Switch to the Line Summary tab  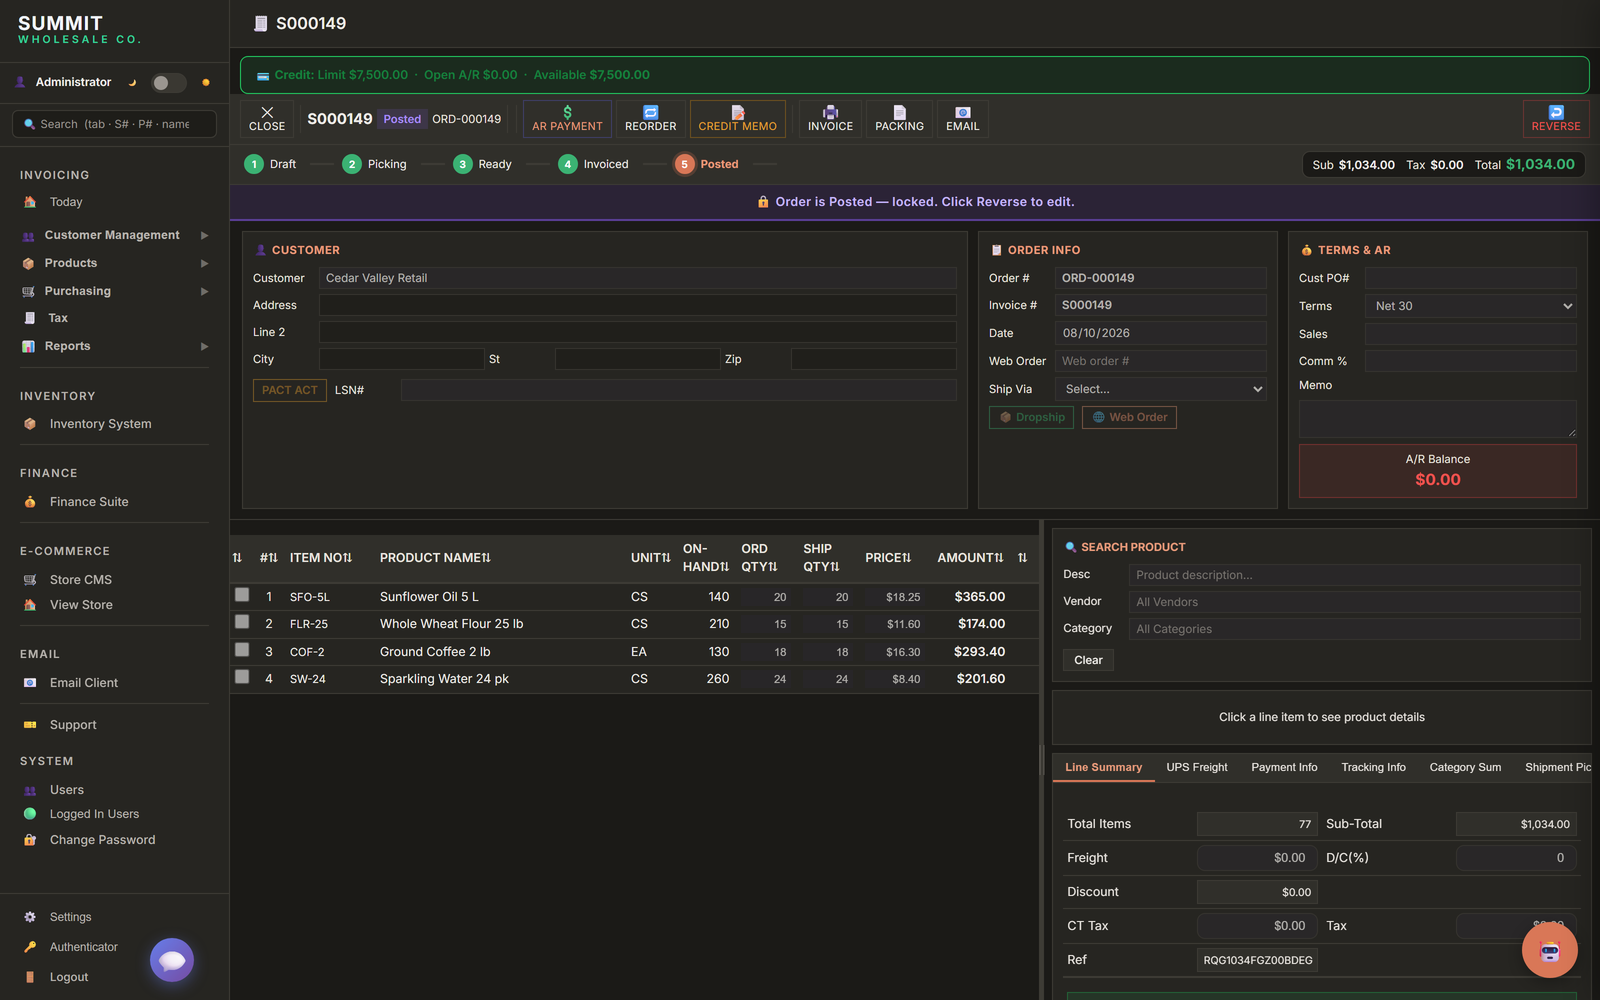tap(1103, 767)
